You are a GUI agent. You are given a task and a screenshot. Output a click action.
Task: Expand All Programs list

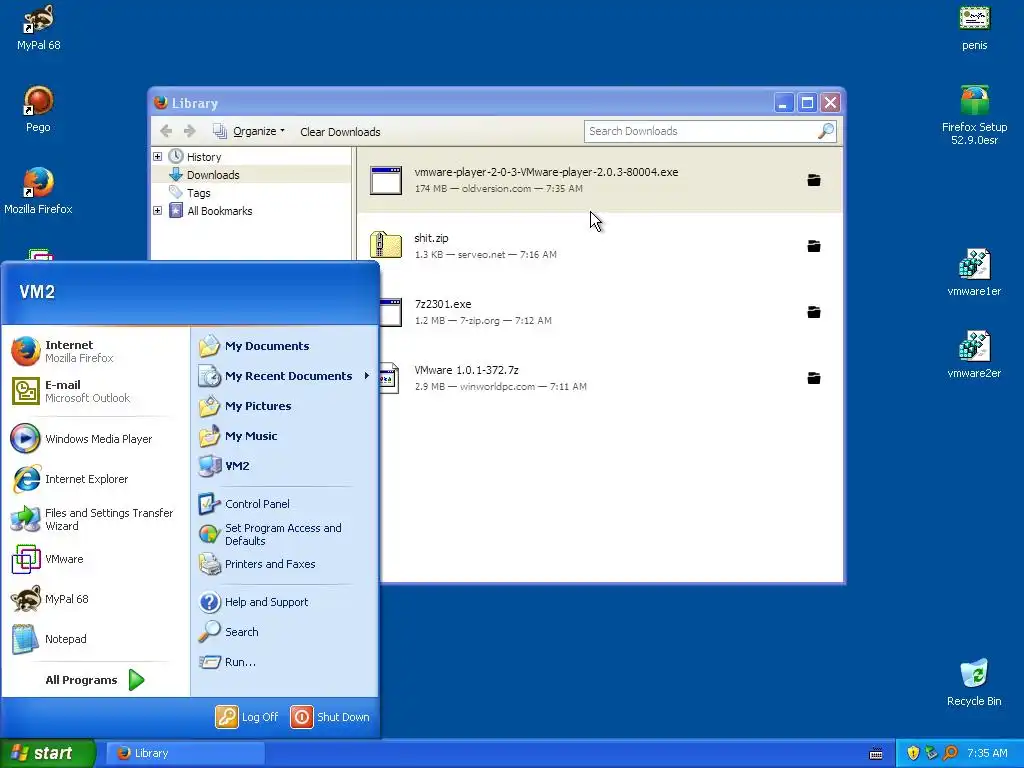tap(95, 680)
